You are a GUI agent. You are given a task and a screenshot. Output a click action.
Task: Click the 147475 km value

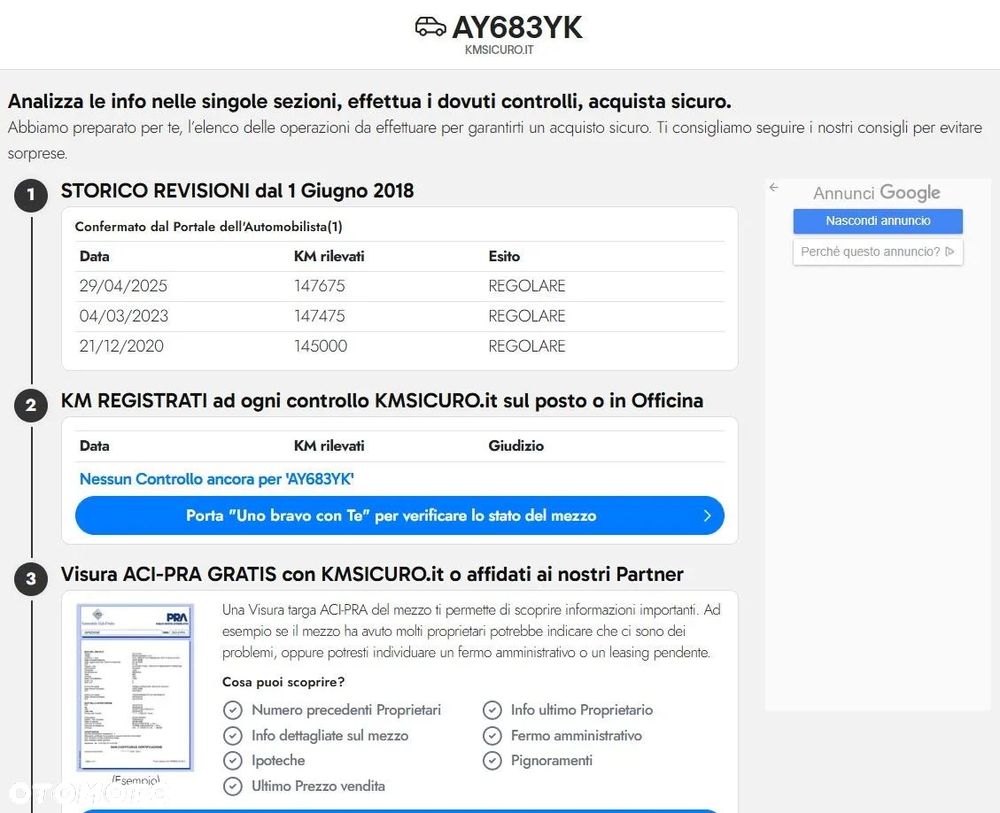[x=319, y=316]
